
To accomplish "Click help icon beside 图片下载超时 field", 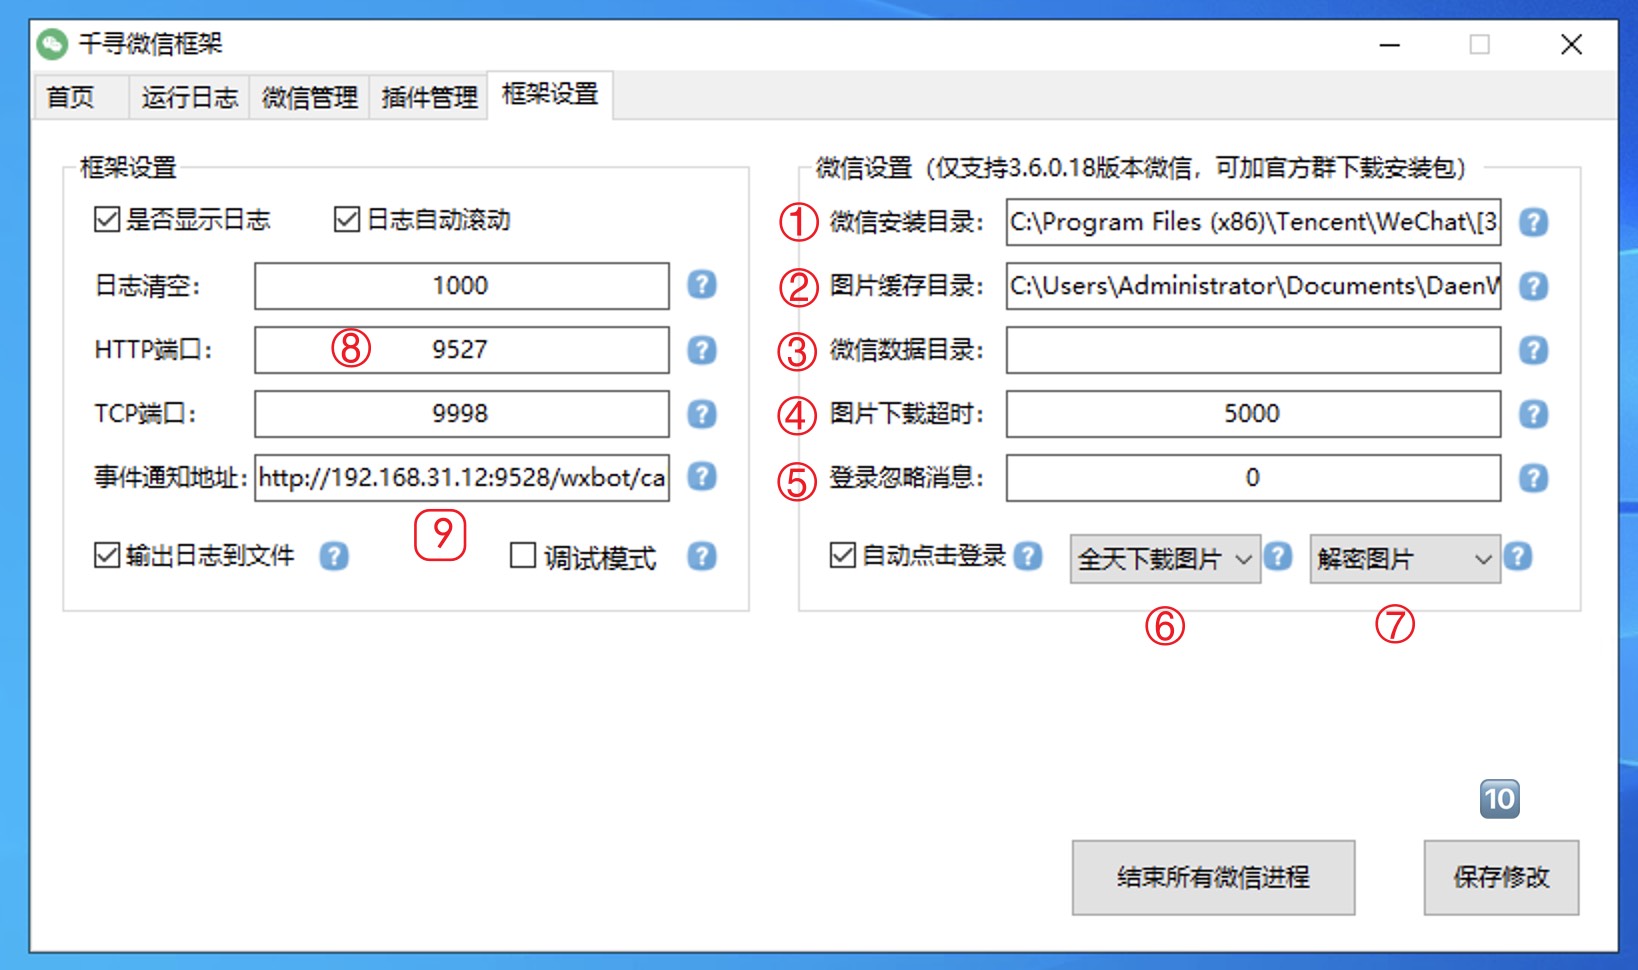I will pos(1534,414).
